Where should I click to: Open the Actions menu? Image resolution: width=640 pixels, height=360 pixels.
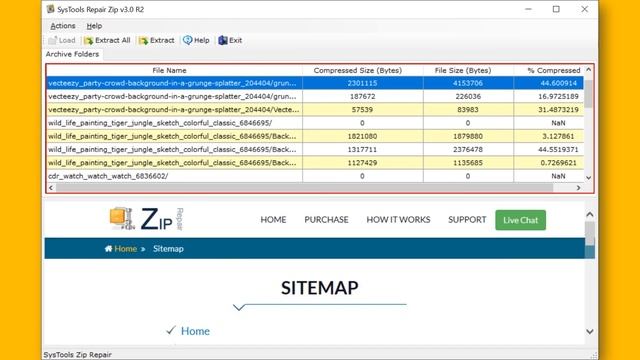[x=63, y=26]
